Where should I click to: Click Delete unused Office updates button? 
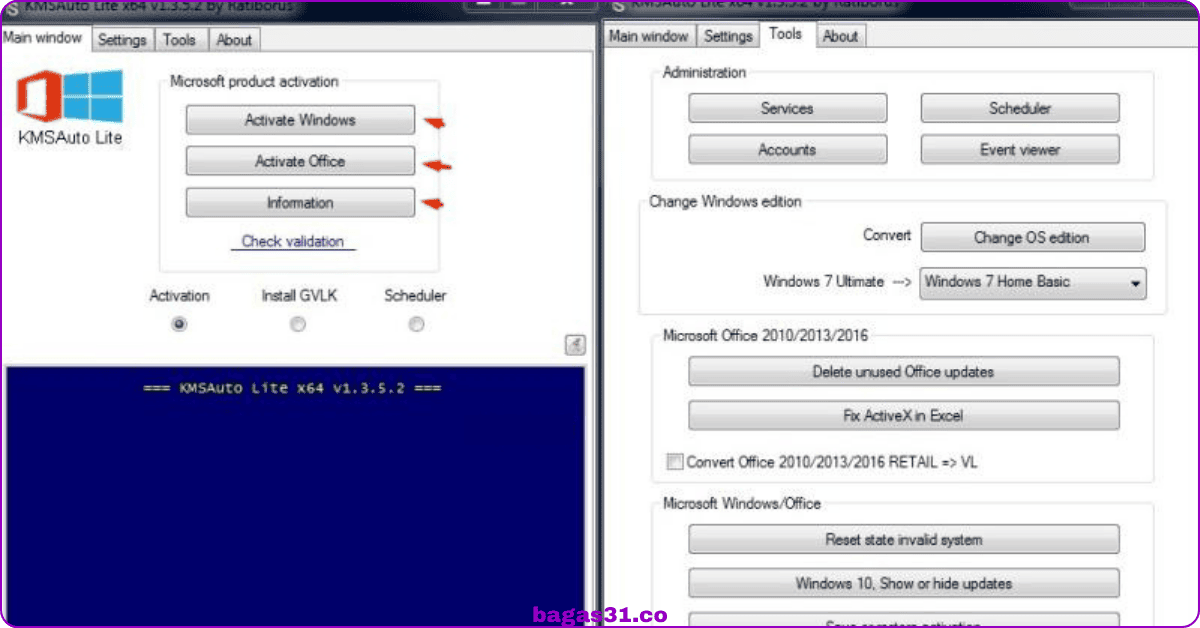pyautogui.click(x=903, y=372)
